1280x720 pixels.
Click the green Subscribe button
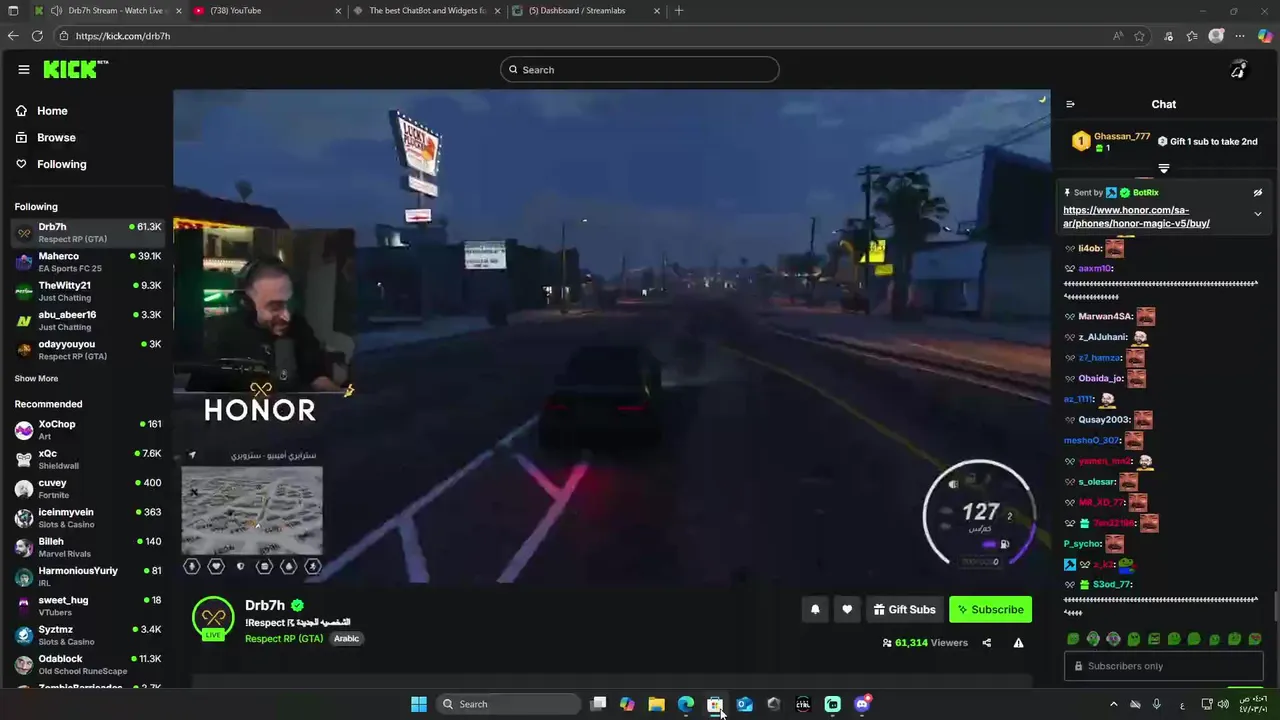pyautogui.click(x=990, y=609)
